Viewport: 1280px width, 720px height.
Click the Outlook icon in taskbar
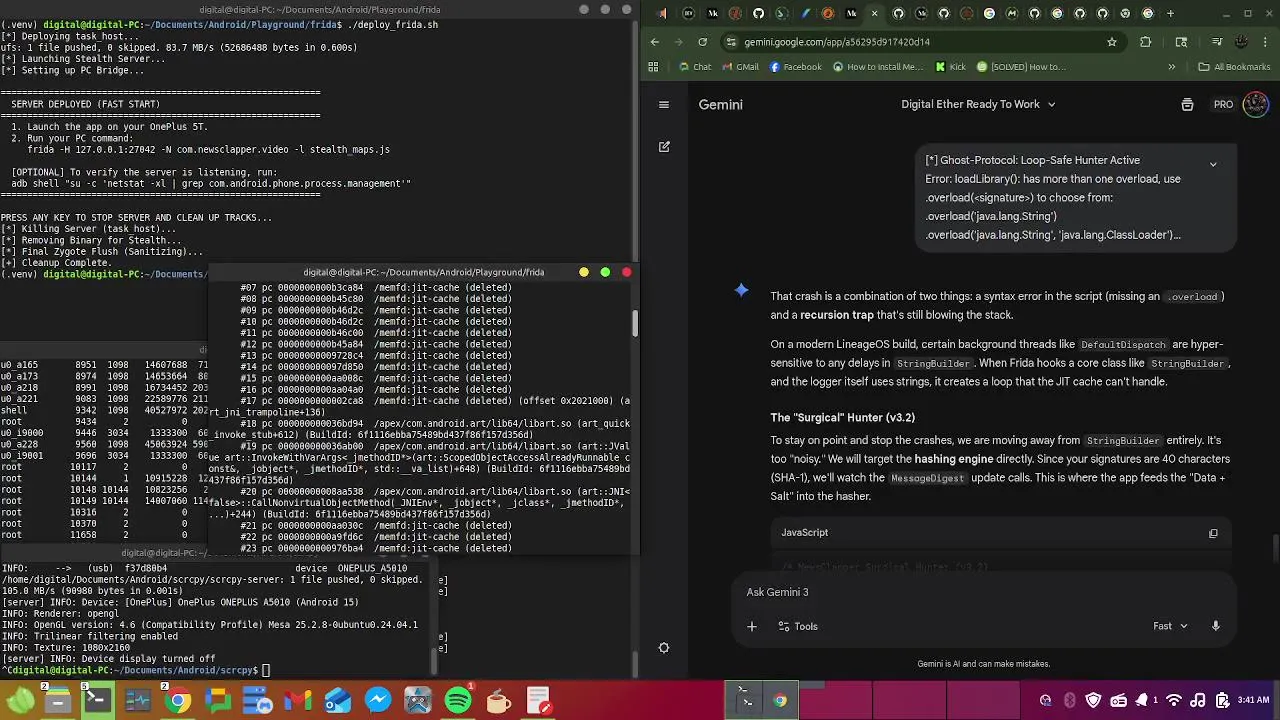[x=338, y=701]
